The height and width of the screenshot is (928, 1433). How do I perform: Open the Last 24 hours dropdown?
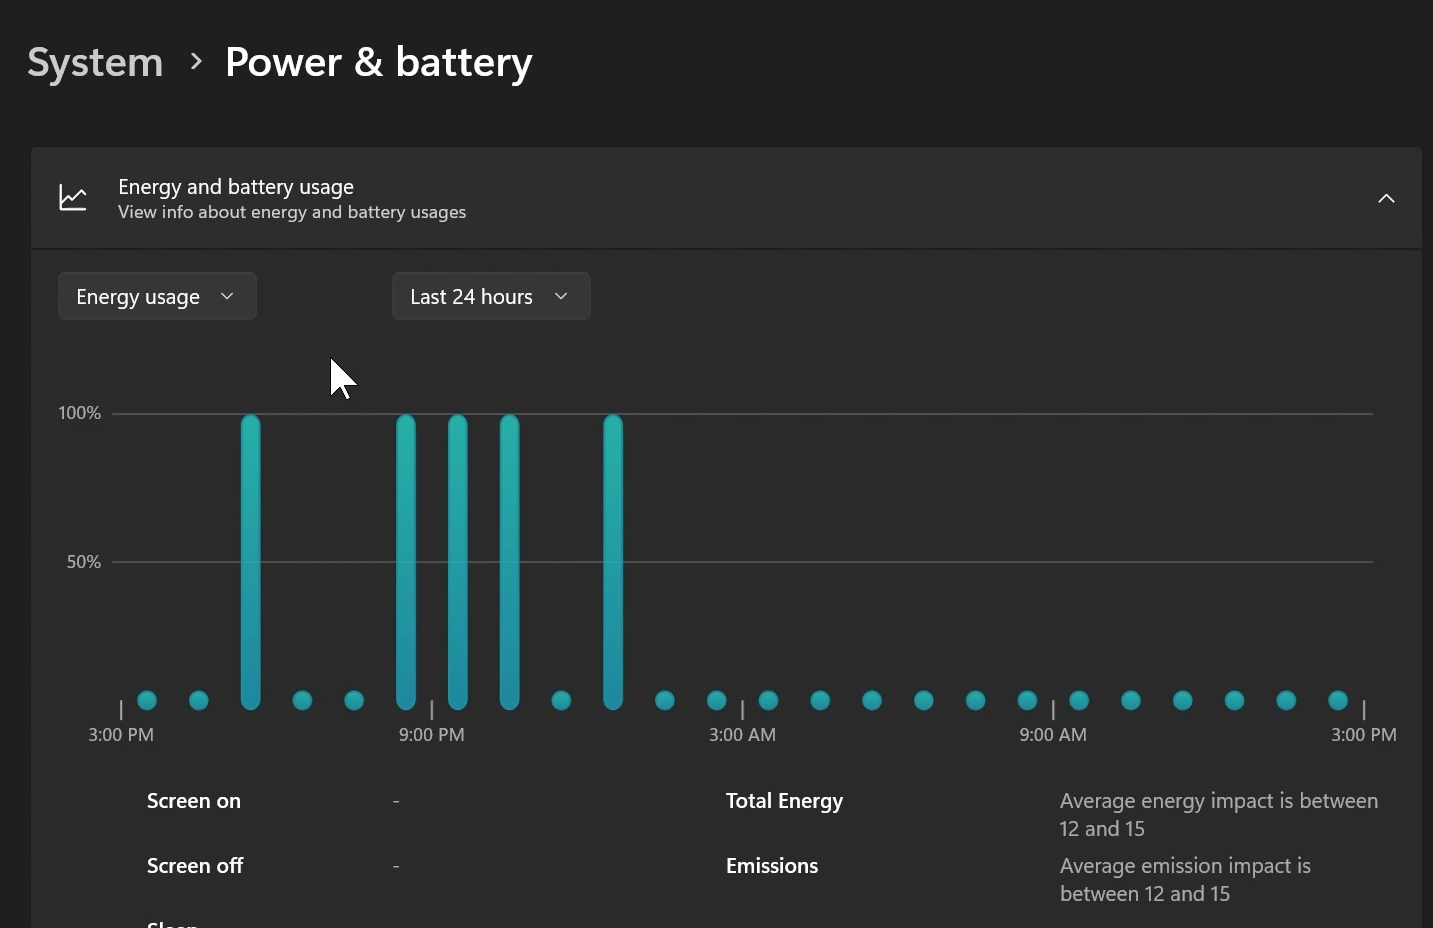[490, 296]
